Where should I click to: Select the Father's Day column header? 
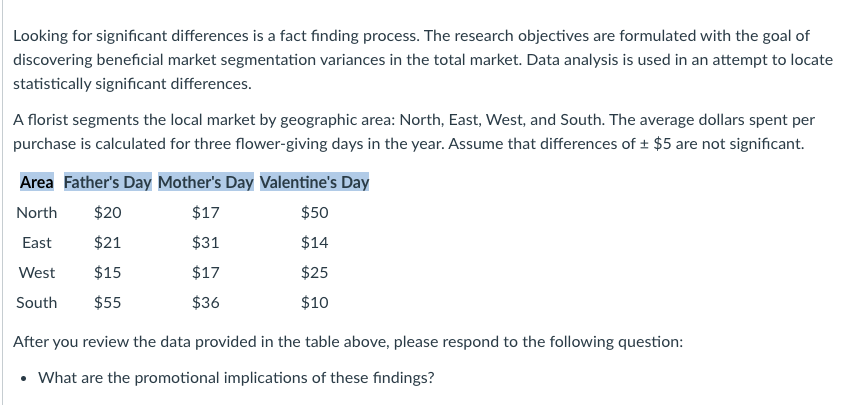[x=107, y=183]
